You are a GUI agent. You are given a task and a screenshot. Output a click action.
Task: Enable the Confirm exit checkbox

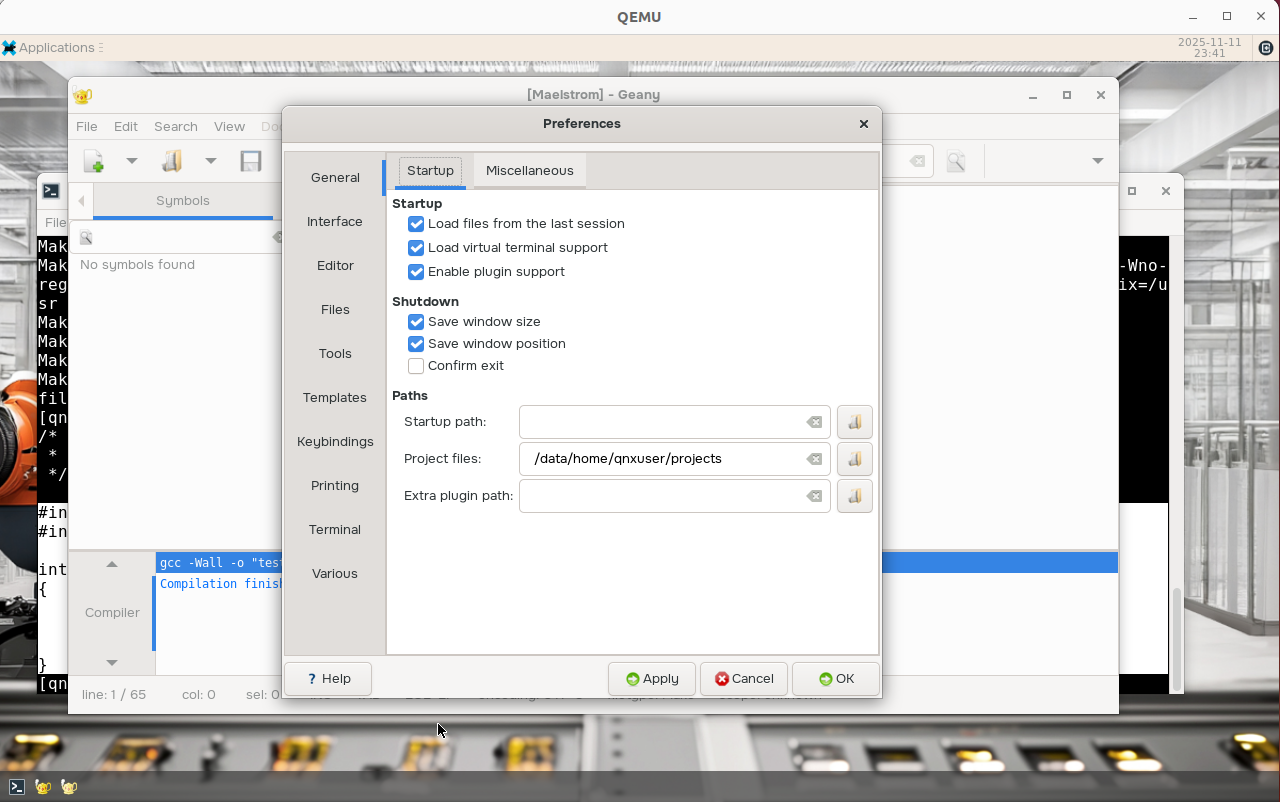tap(416, 366)
